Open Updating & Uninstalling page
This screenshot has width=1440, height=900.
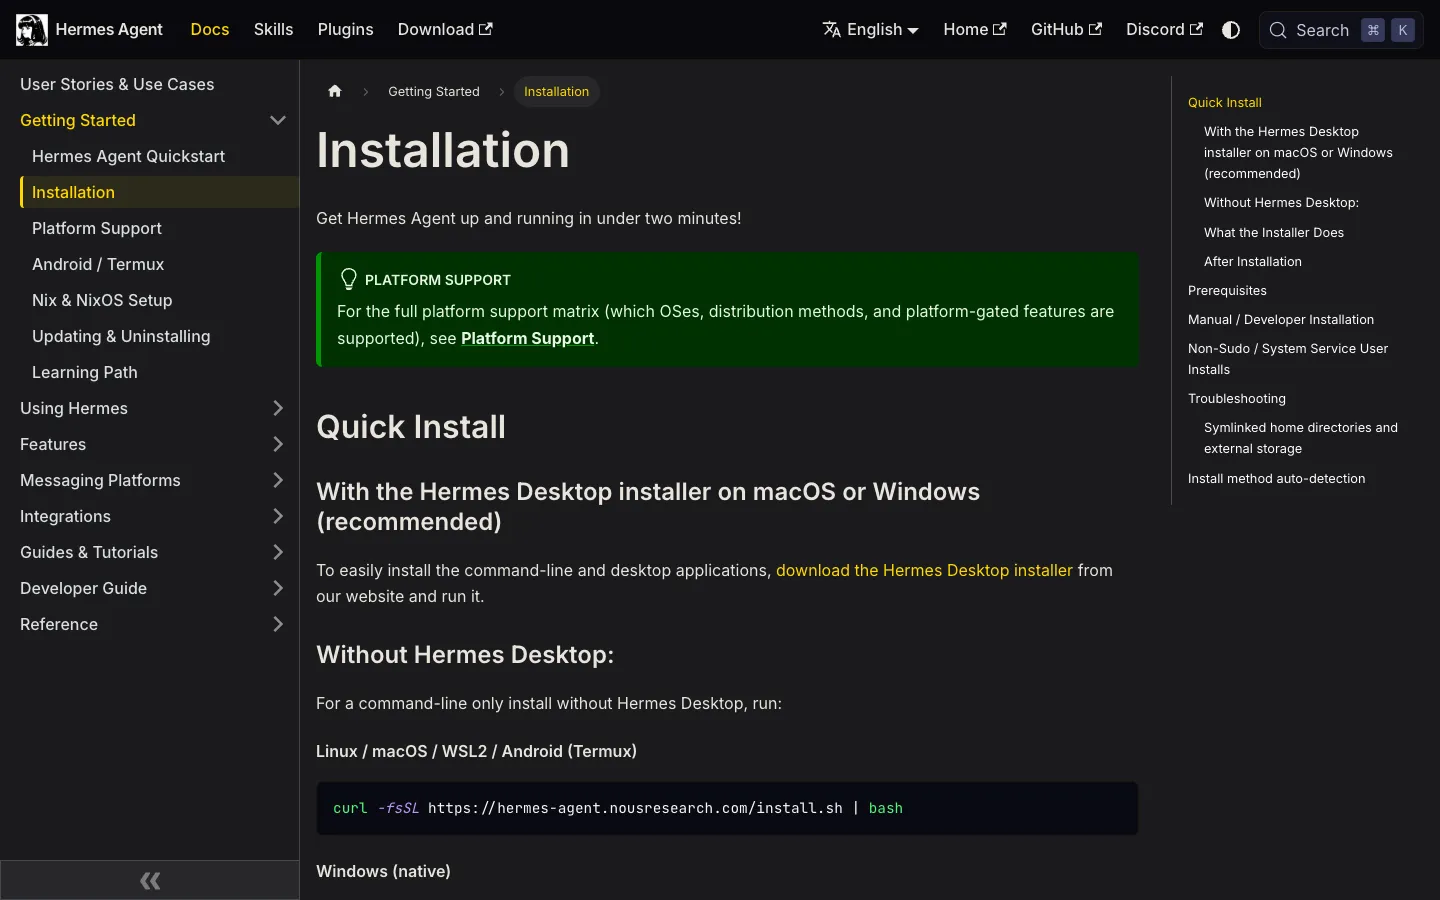tap(121, 336)
